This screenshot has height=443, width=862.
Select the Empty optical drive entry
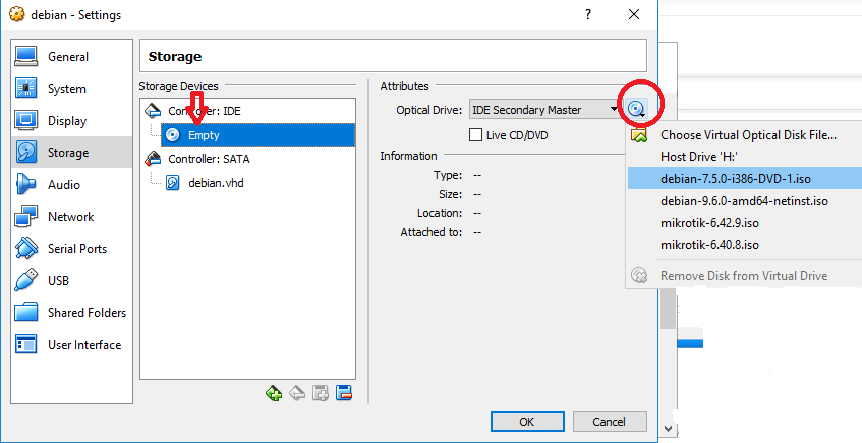coord(258,135)
